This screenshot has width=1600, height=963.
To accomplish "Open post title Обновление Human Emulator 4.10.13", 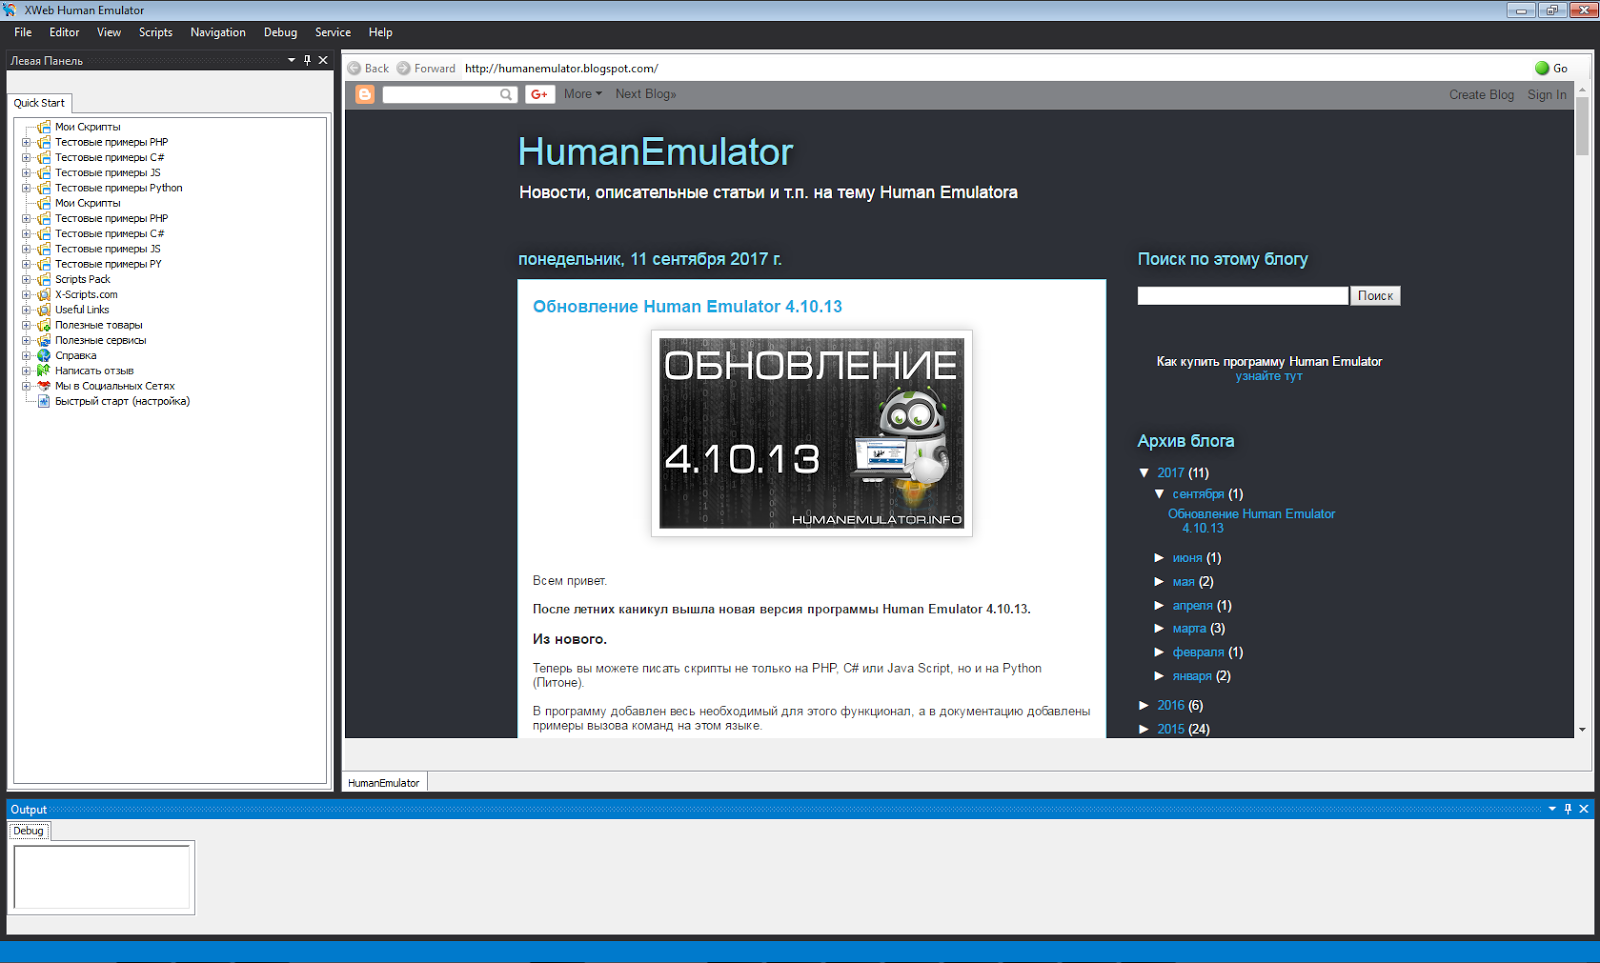I will click(687, 307).
